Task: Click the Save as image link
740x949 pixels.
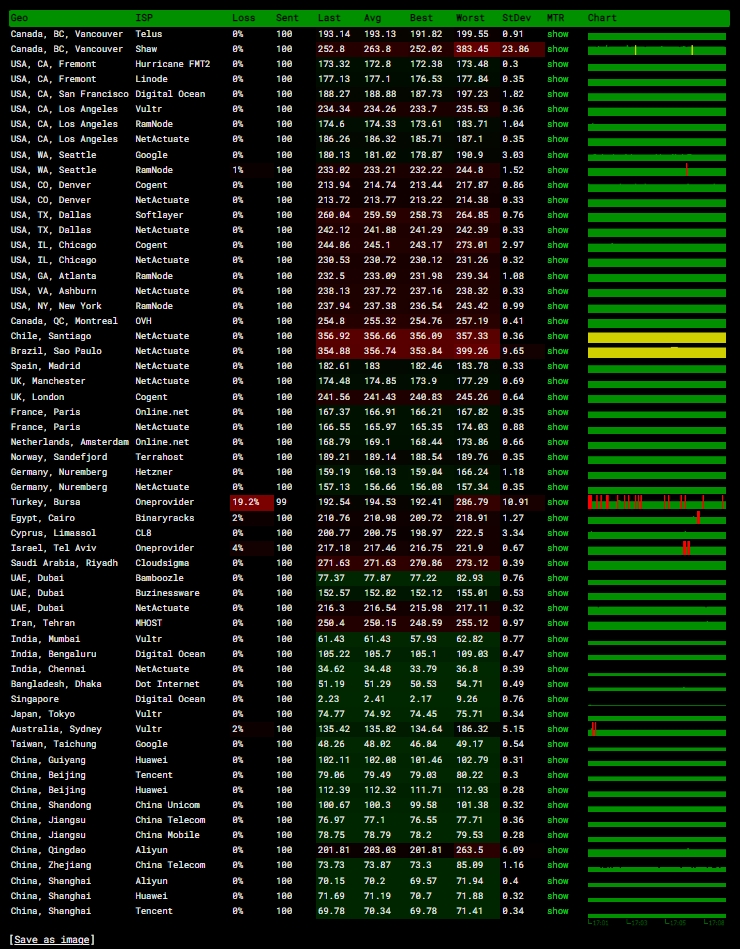Action: coord(51,940)
